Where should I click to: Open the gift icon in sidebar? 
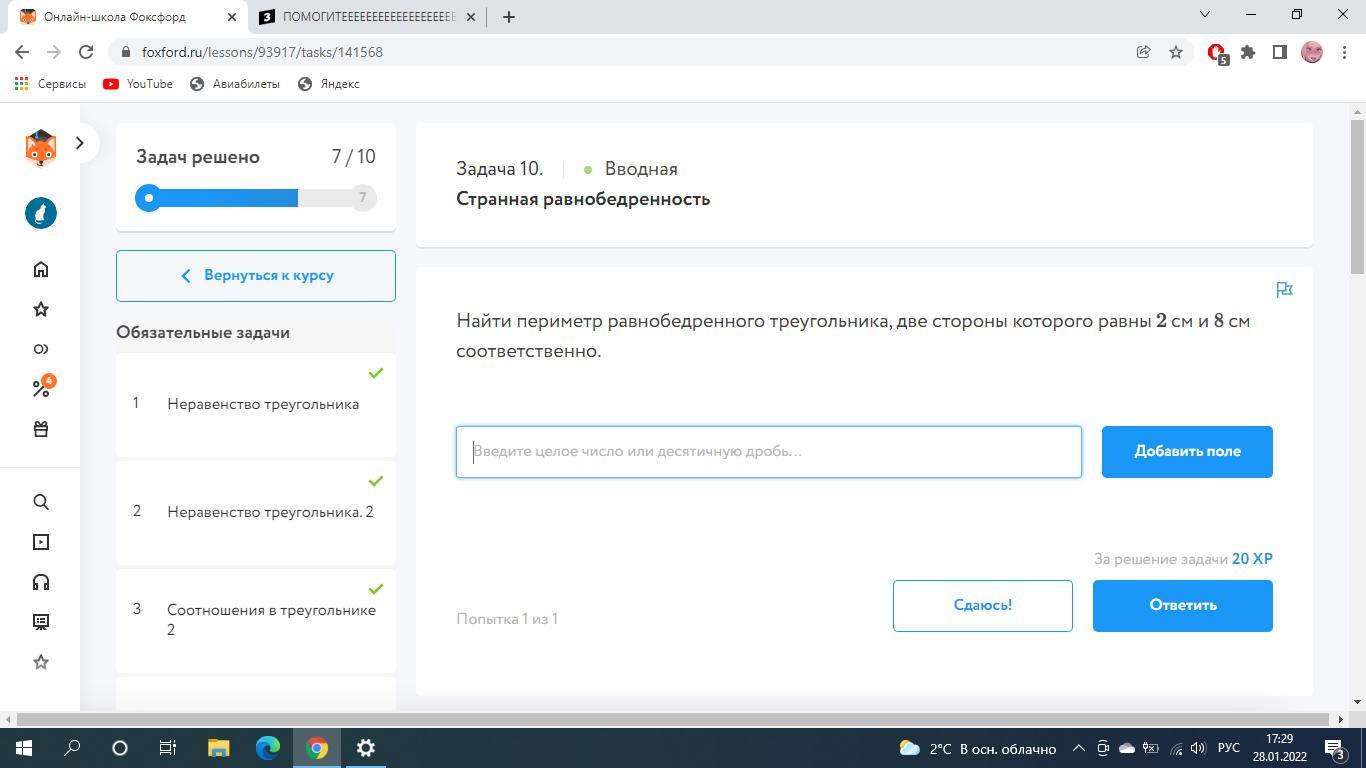point(41,429)
